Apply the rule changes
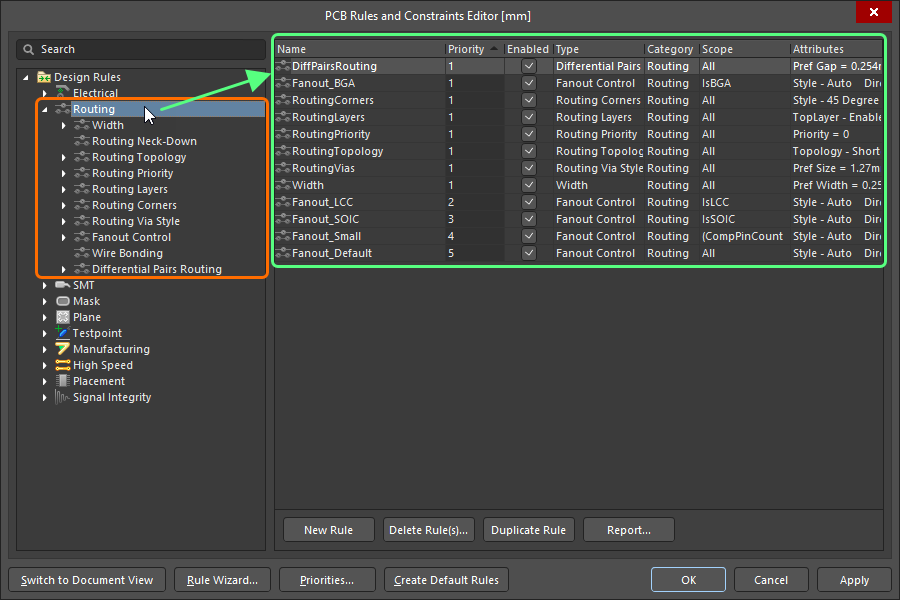This screenshot has height=600, width=900. (854, 580)
